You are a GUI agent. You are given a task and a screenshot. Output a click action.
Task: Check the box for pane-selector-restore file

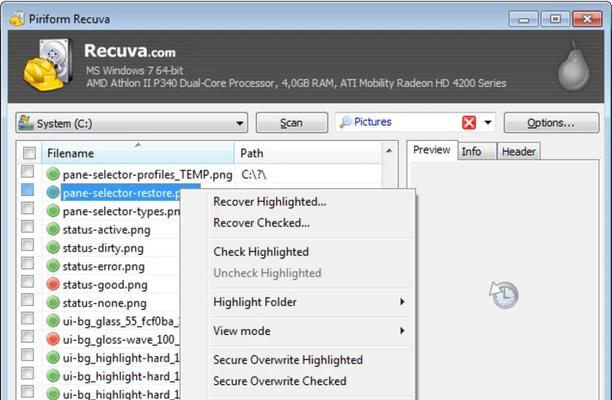pos(27,190)
